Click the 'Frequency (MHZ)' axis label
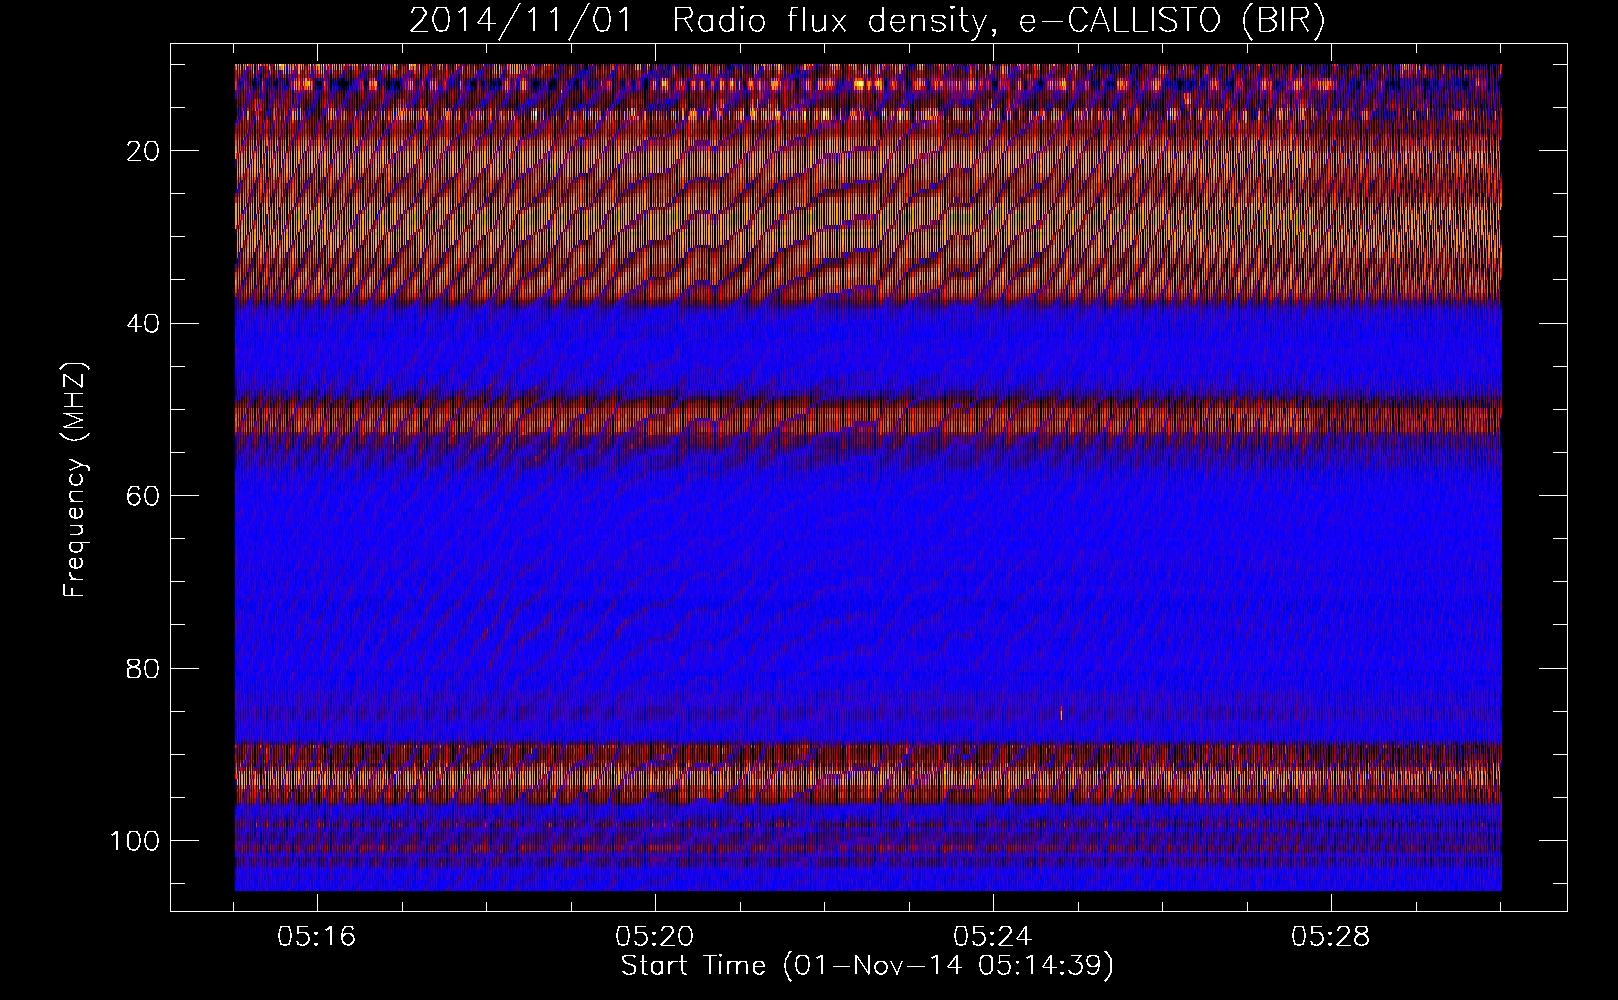 pos(76,480)
